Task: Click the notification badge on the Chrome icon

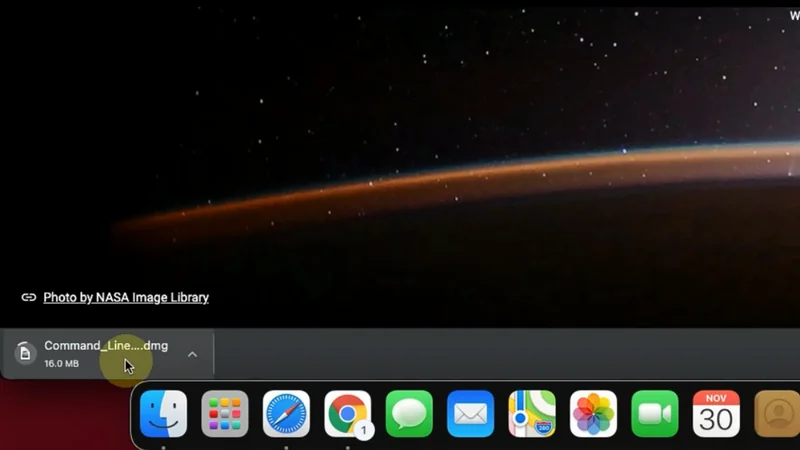Action: coord(364,431)
